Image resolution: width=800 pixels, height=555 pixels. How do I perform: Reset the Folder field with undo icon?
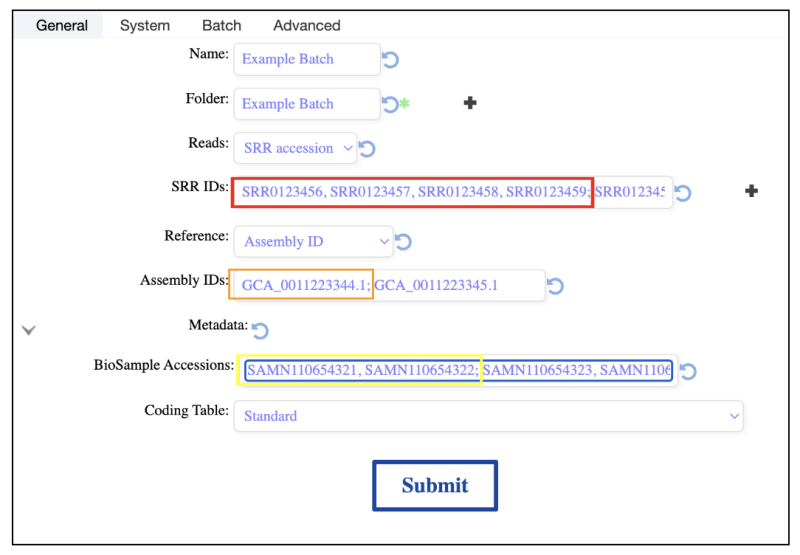[390, 104]
